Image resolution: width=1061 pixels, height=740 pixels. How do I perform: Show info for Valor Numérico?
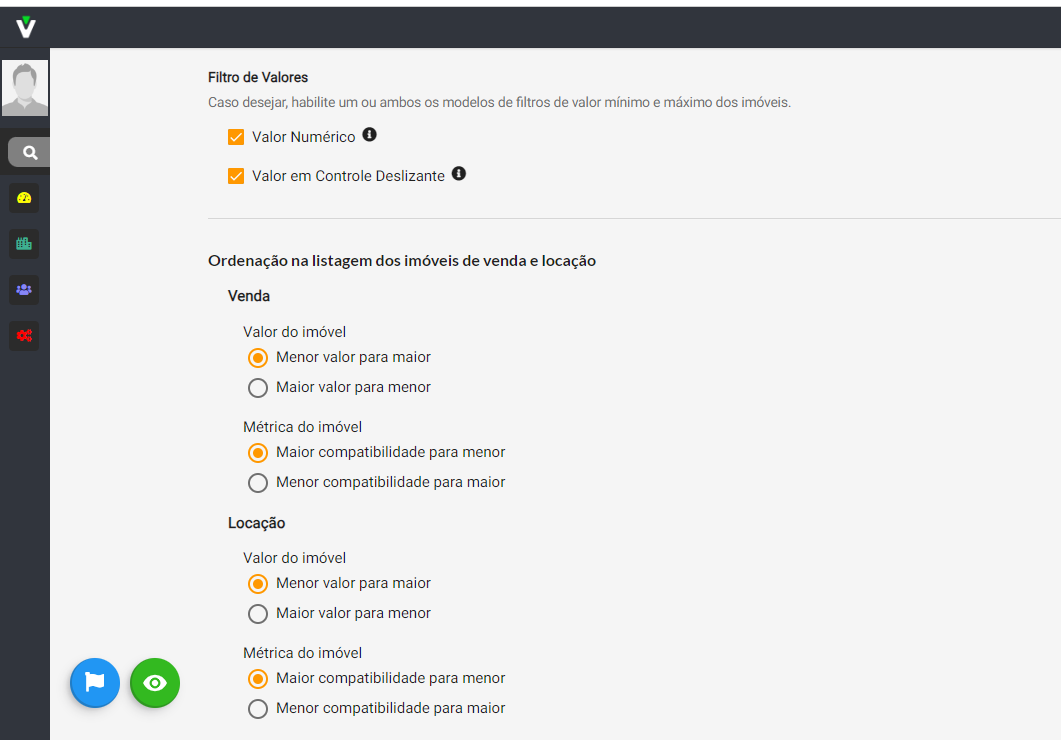click(369, 135)
